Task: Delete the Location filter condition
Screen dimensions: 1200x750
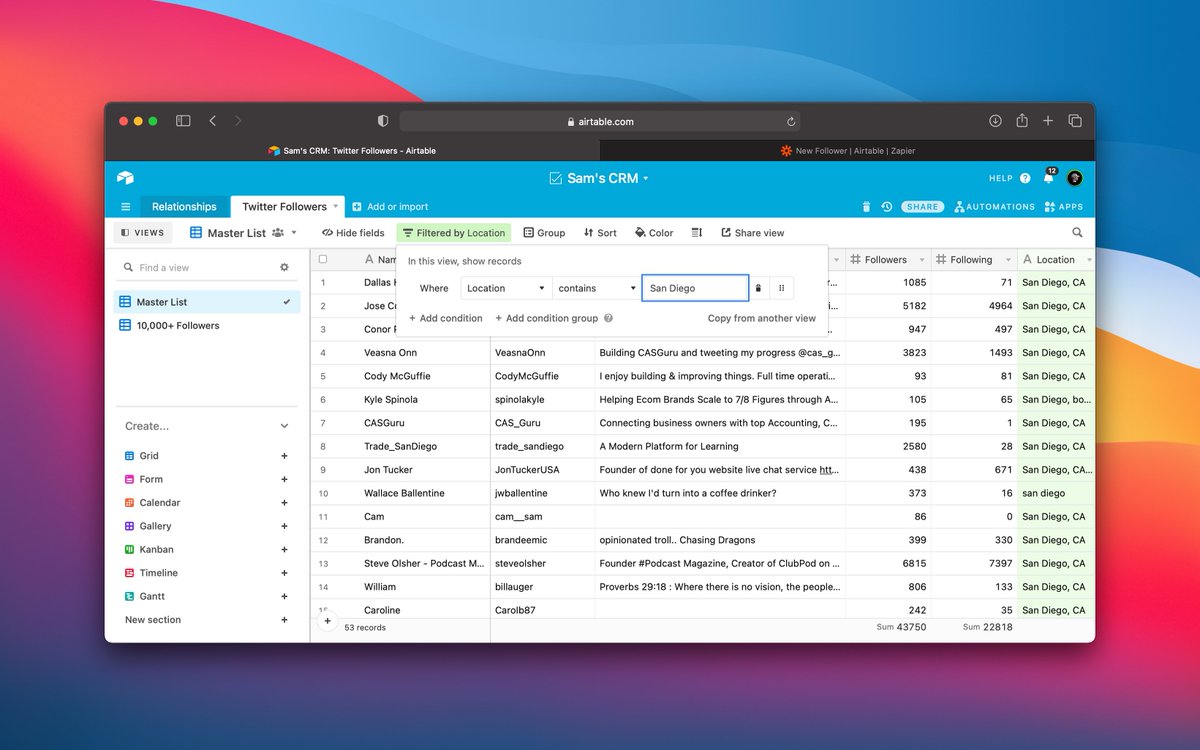Action: (758, 288)
